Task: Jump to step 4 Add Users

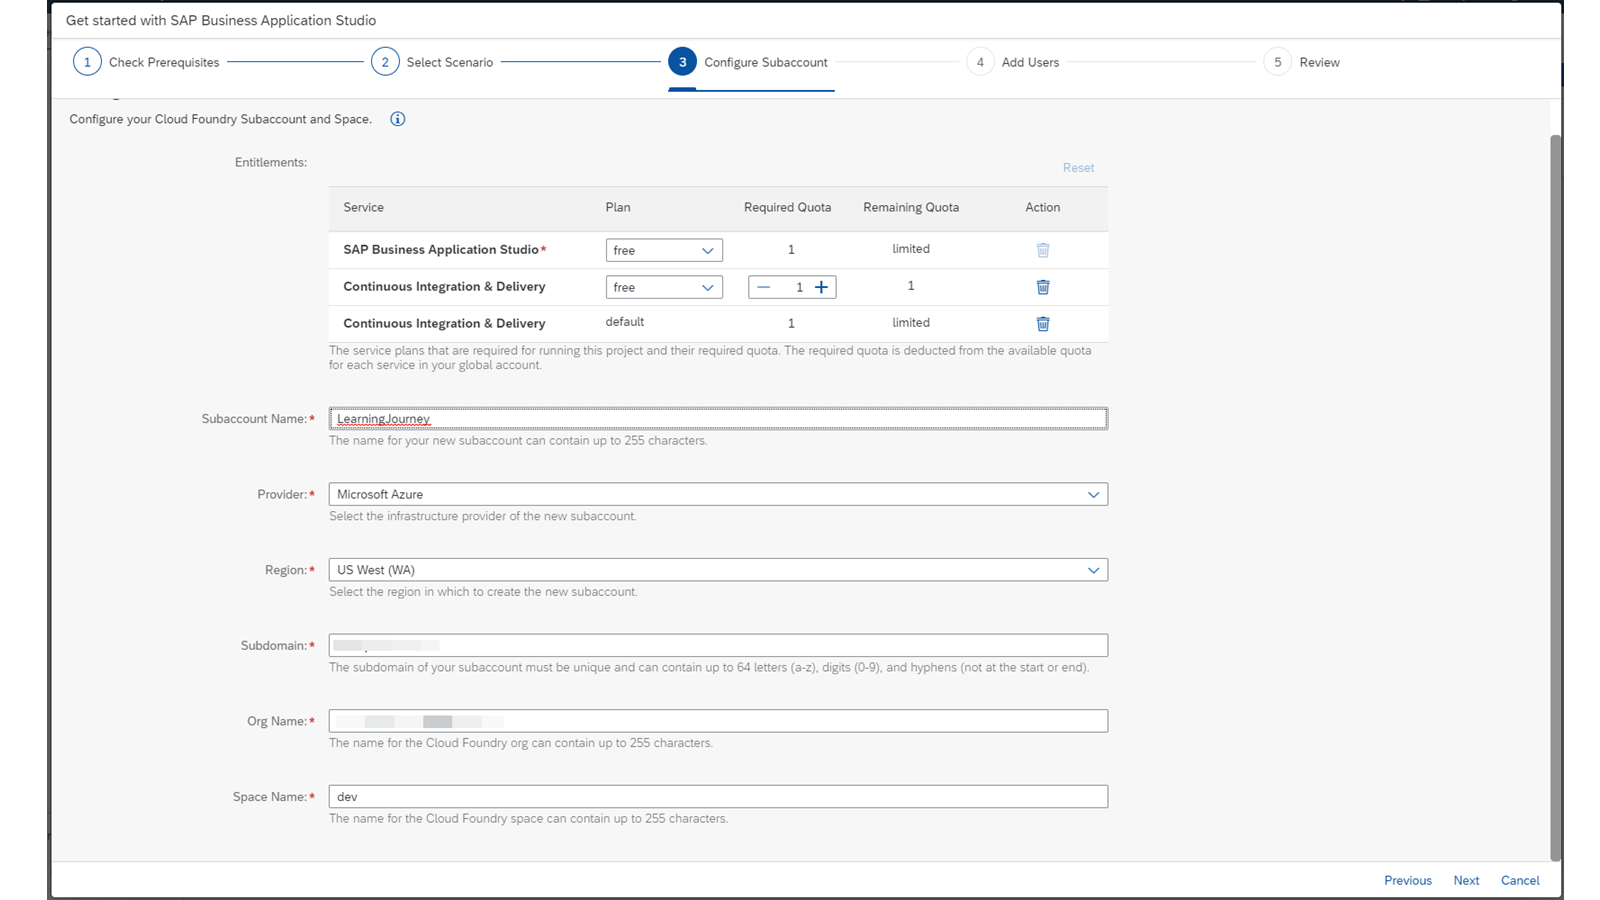Action: [x=1012, y=62]
